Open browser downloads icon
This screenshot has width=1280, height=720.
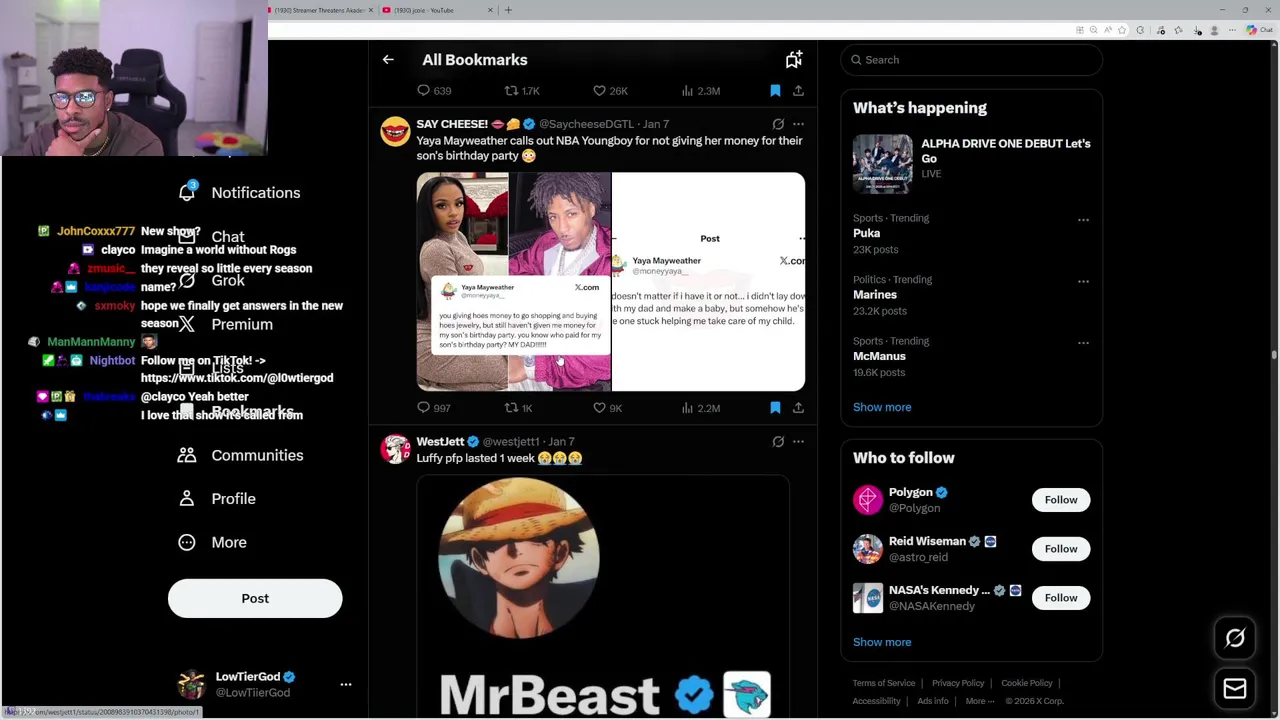point(1198,30)
